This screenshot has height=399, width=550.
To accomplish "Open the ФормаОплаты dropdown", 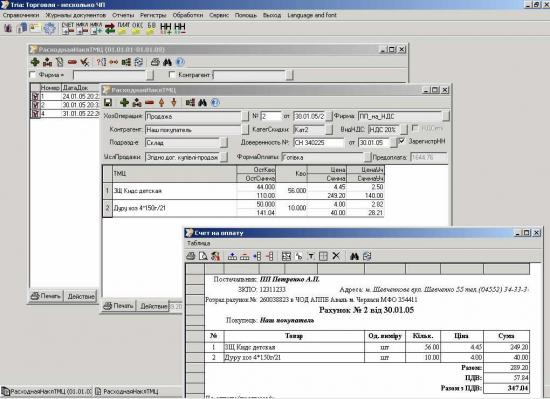I will point(367,157).
